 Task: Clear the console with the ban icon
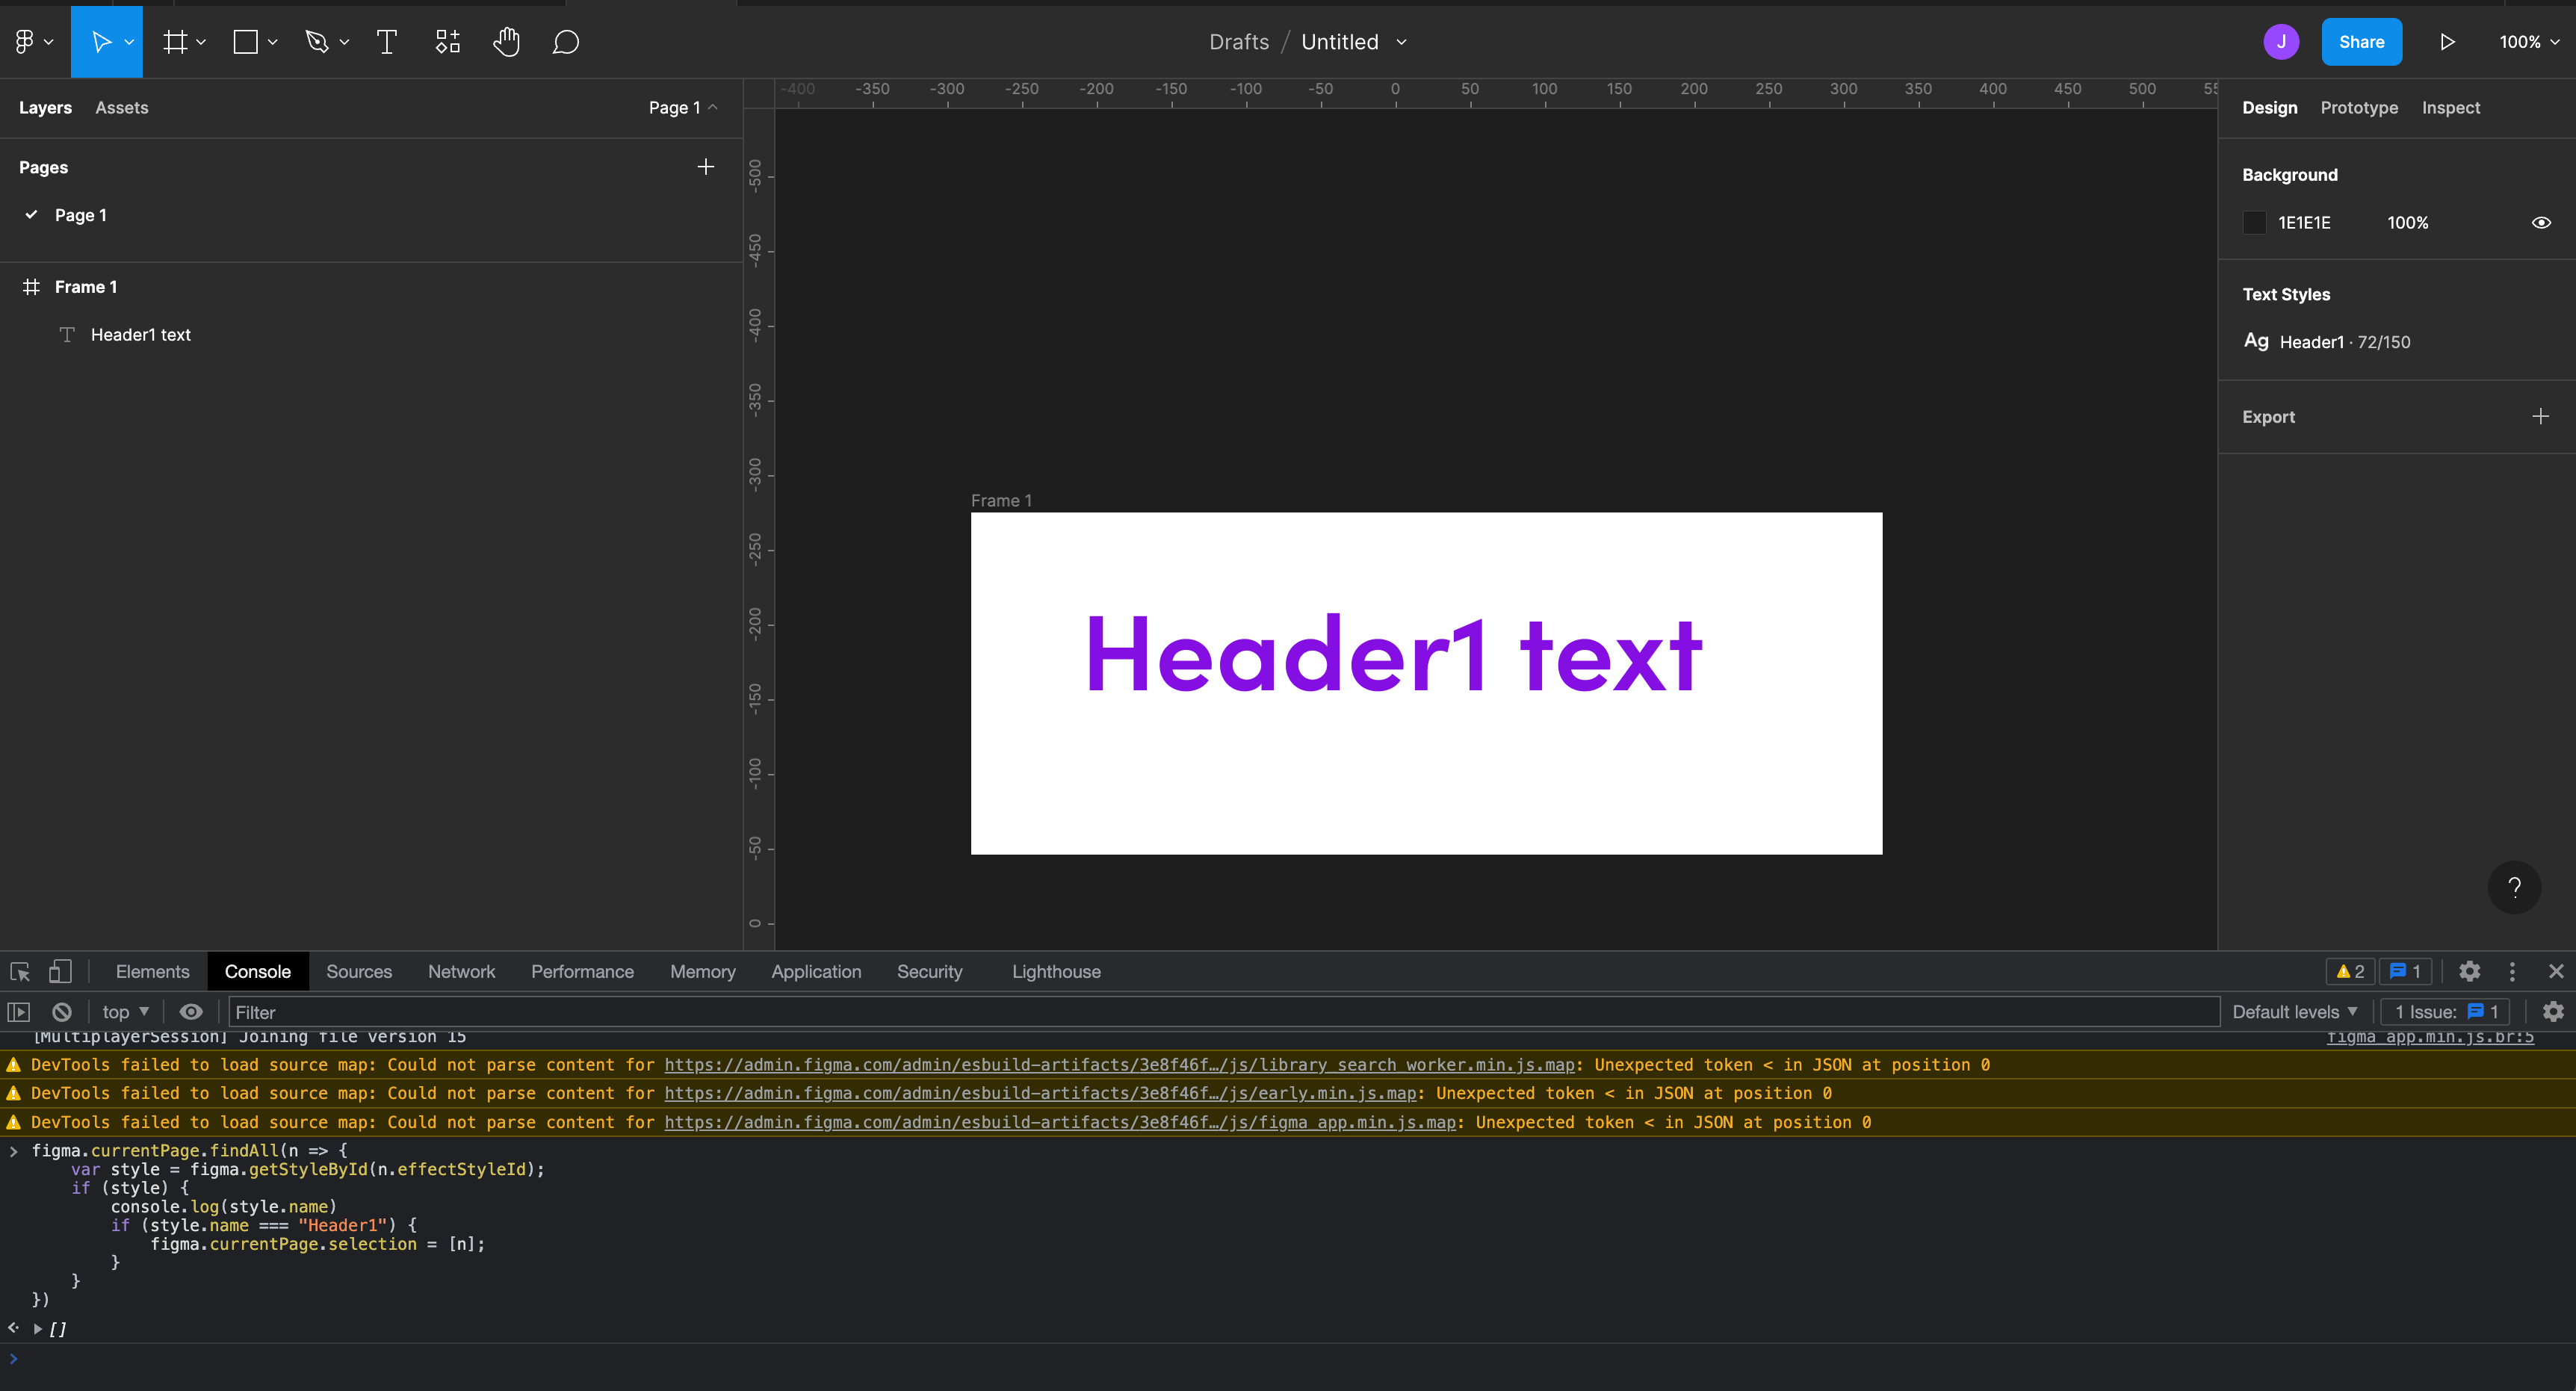(62, 1012)
